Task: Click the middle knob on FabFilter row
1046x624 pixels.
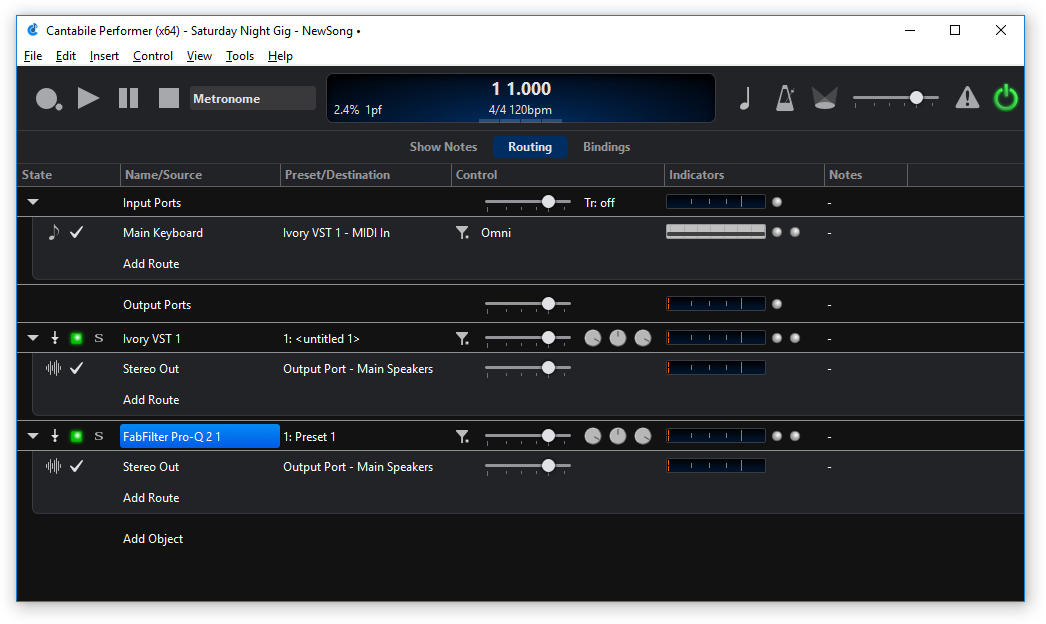Action: point(618,436)
